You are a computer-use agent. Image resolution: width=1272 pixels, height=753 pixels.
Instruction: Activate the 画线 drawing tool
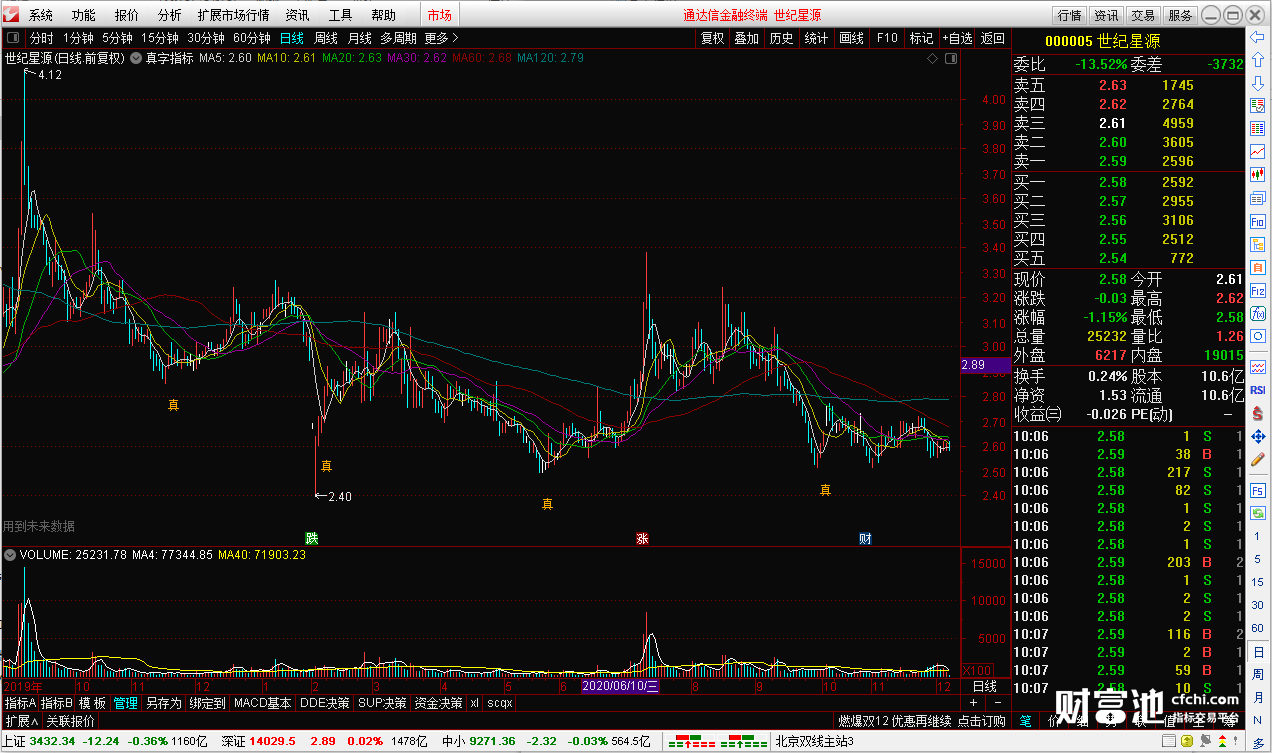pos(851,38)
